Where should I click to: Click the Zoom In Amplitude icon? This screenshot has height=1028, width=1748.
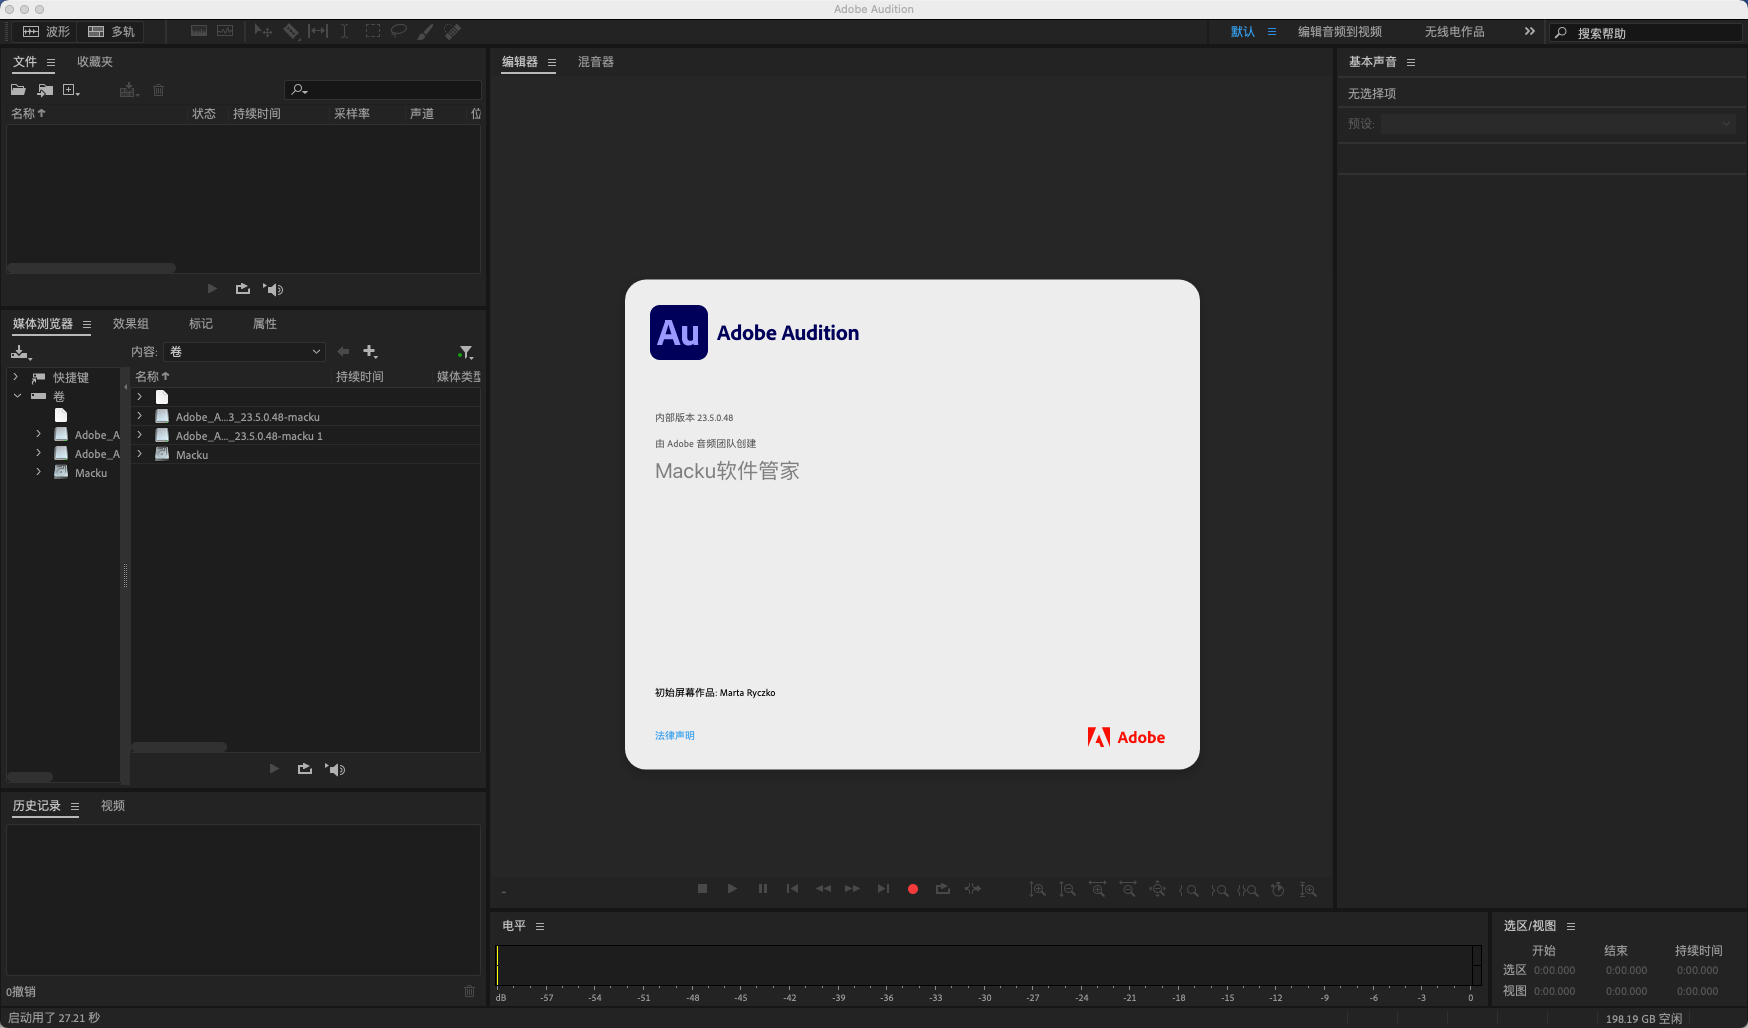(1038, 889)
